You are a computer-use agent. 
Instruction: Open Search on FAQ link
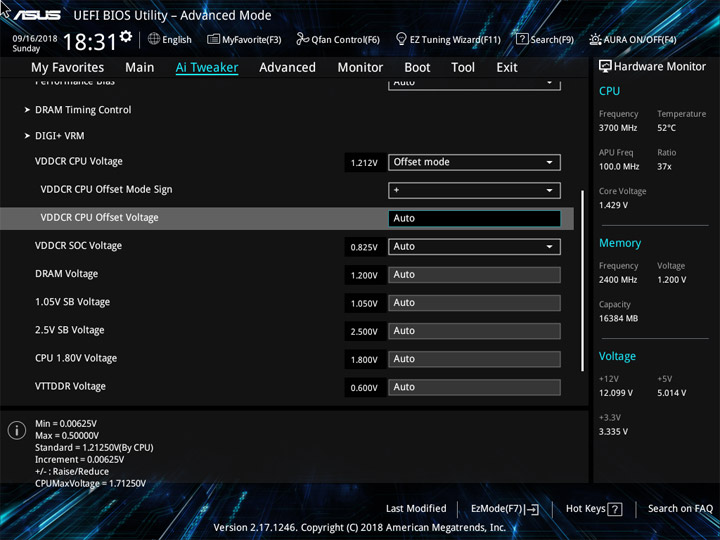point(680,509)
